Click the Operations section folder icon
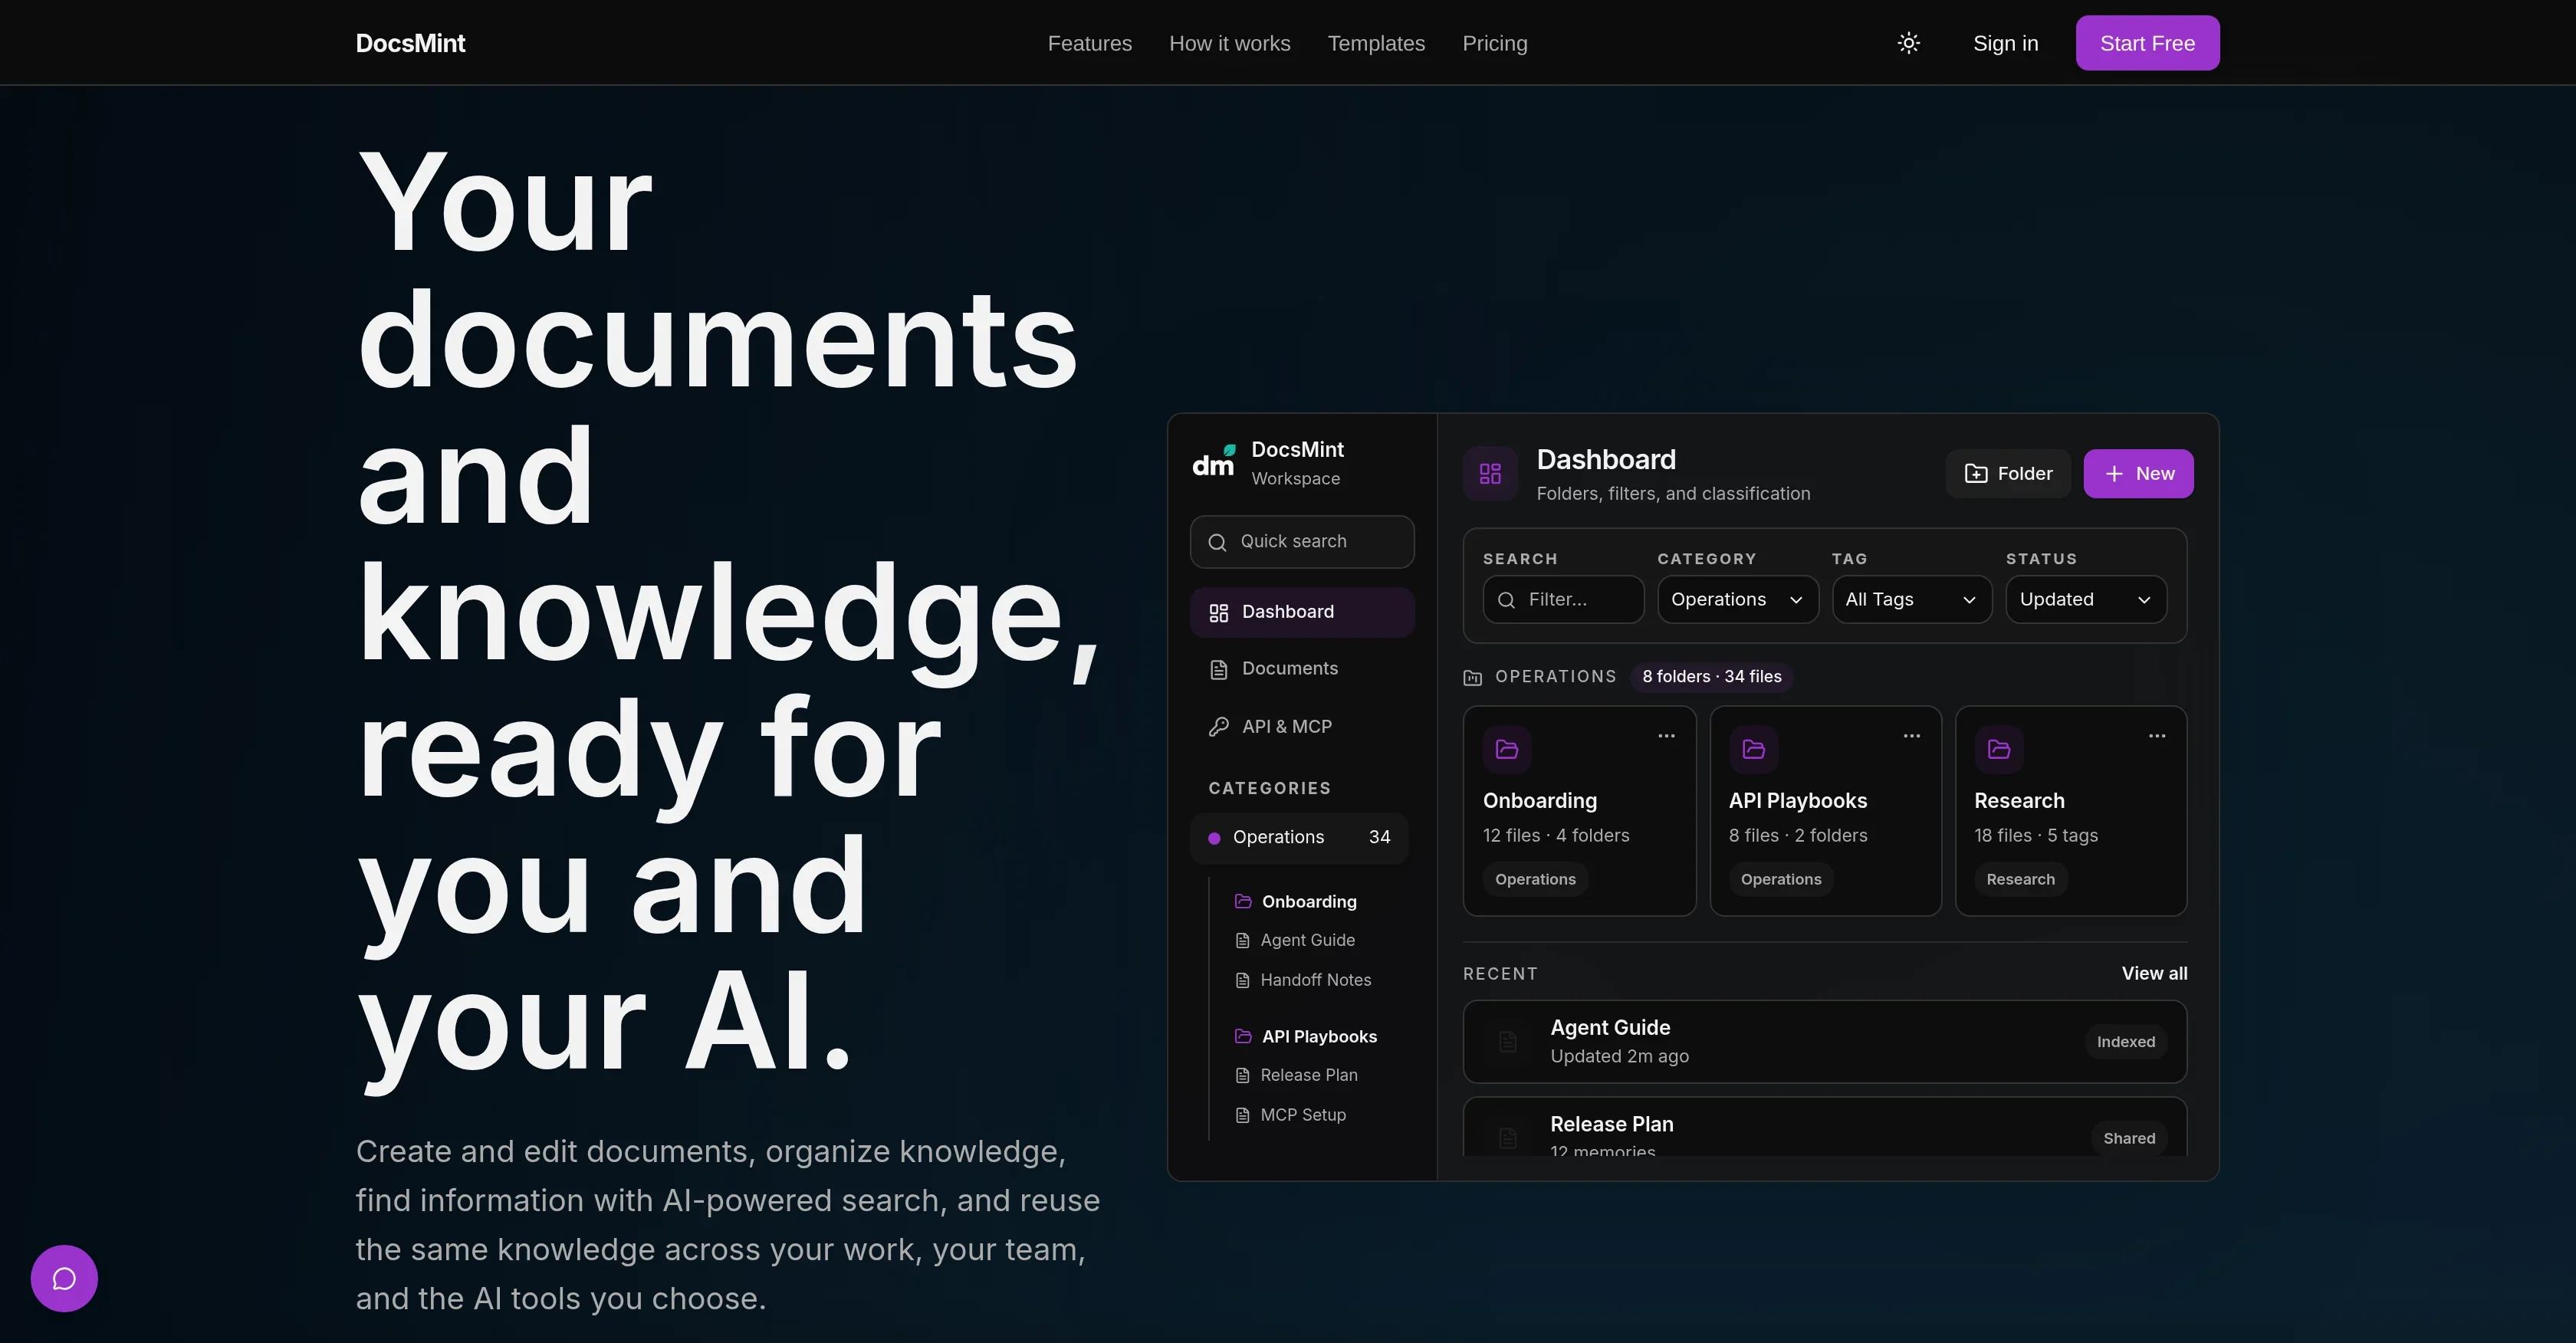Screen dimensions: 2576x1343 pyautogui.click(x=1473, y=678)
